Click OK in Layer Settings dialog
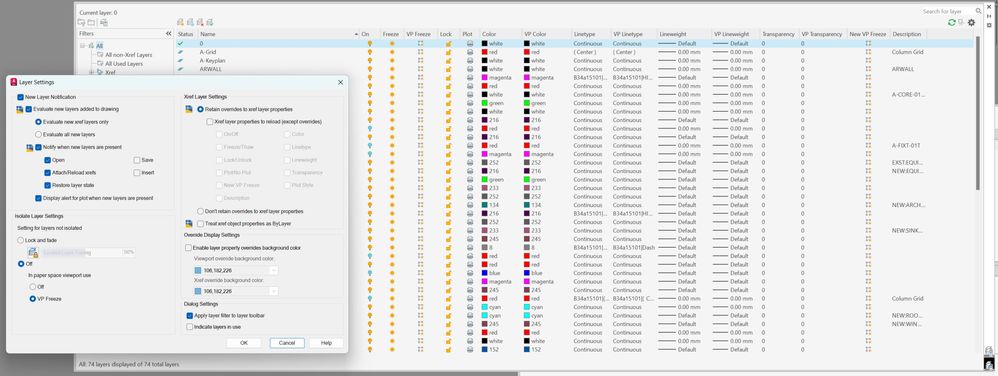Viewport: 998px width, 376px height. [x=244, y=342]
